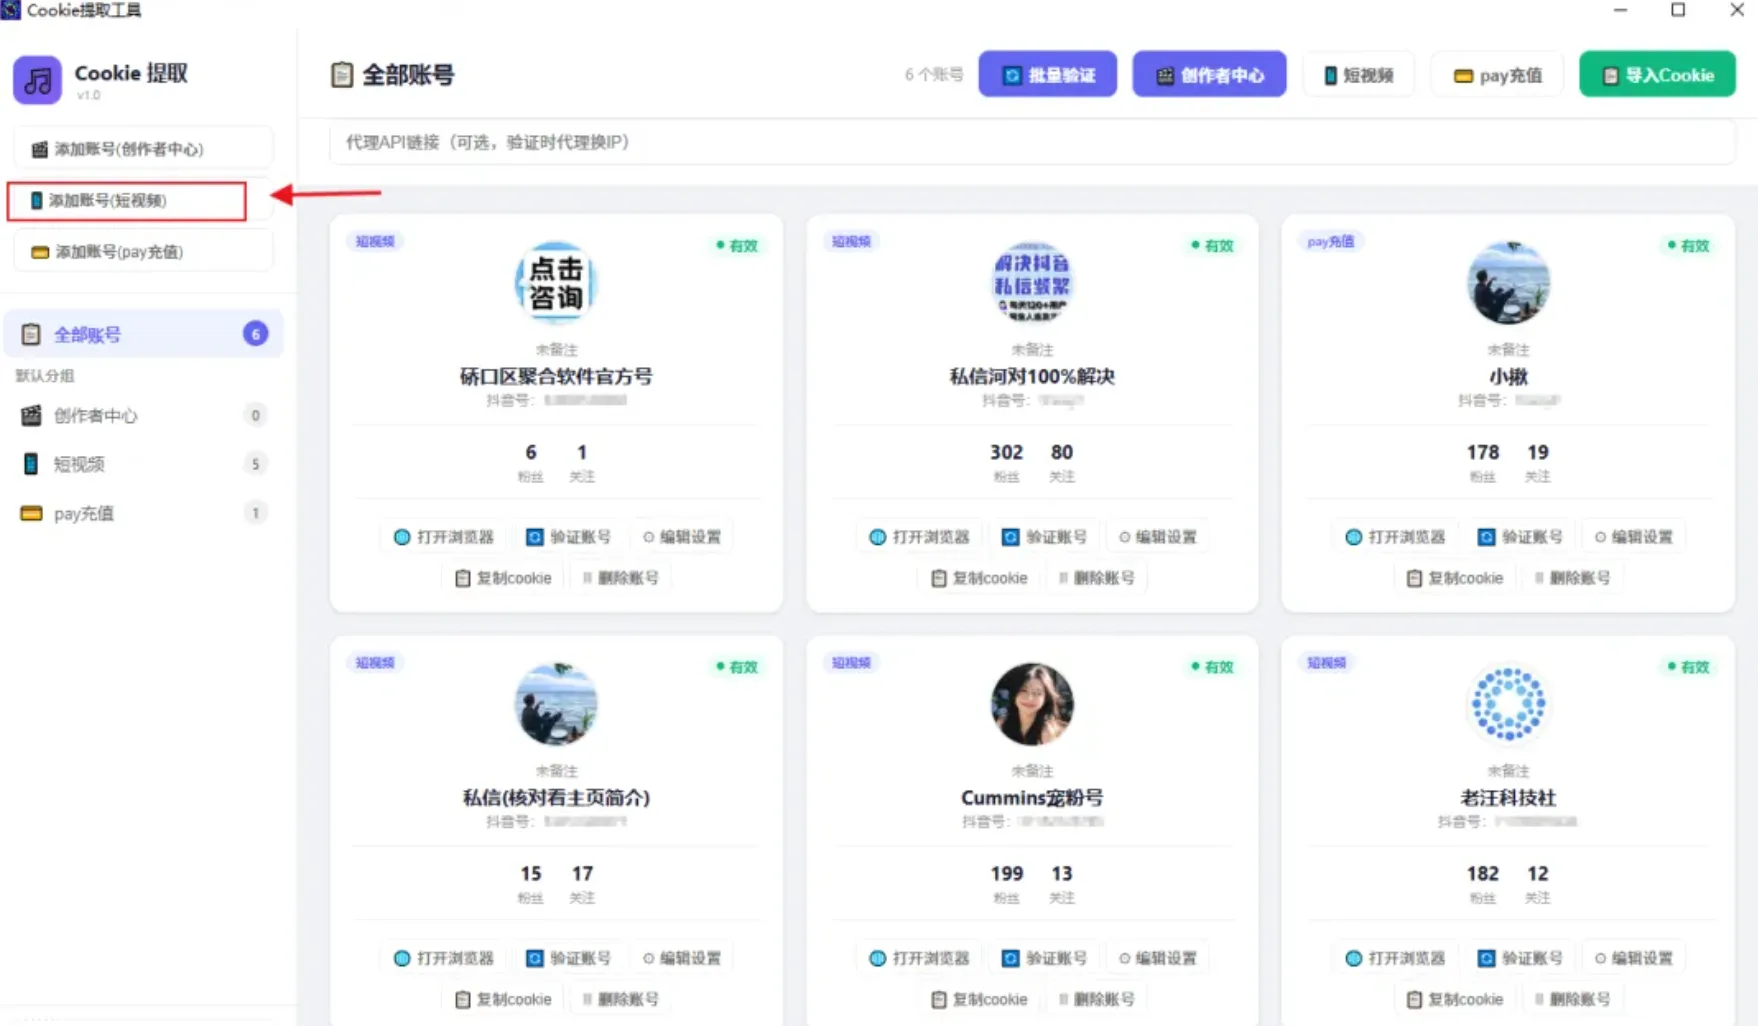Click the 老汪科技社 avatar
Image resolution: width=1758 pixels, height=1026 pixels.
click(1508, 704)
